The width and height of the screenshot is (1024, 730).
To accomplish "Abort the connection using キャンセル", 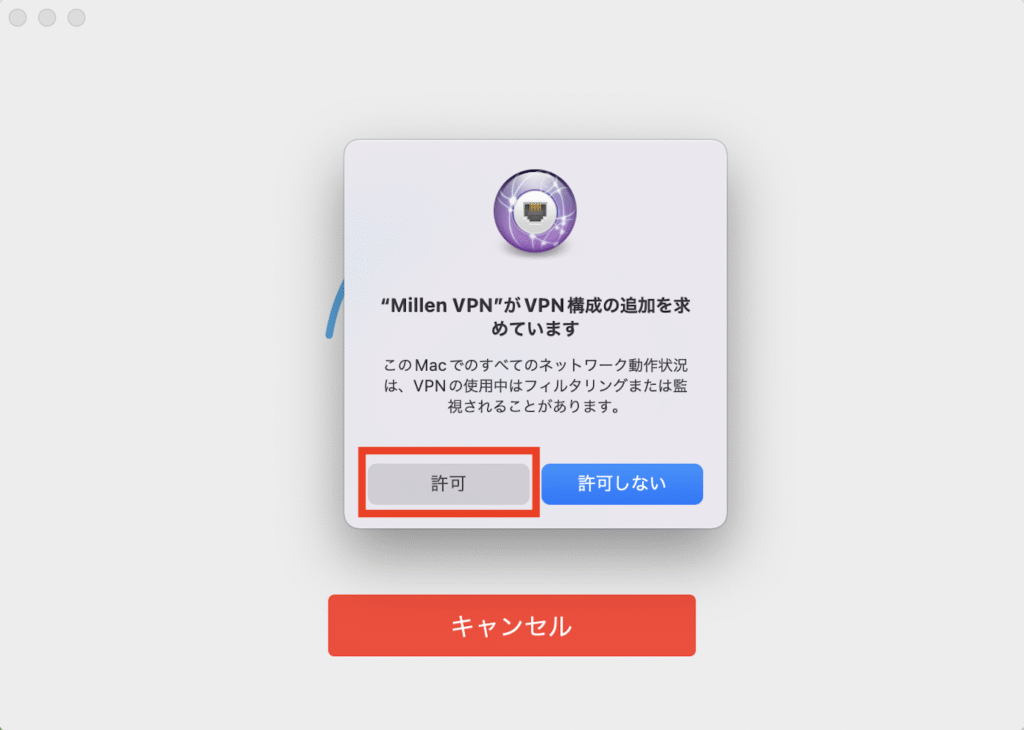I will [511, 625].
